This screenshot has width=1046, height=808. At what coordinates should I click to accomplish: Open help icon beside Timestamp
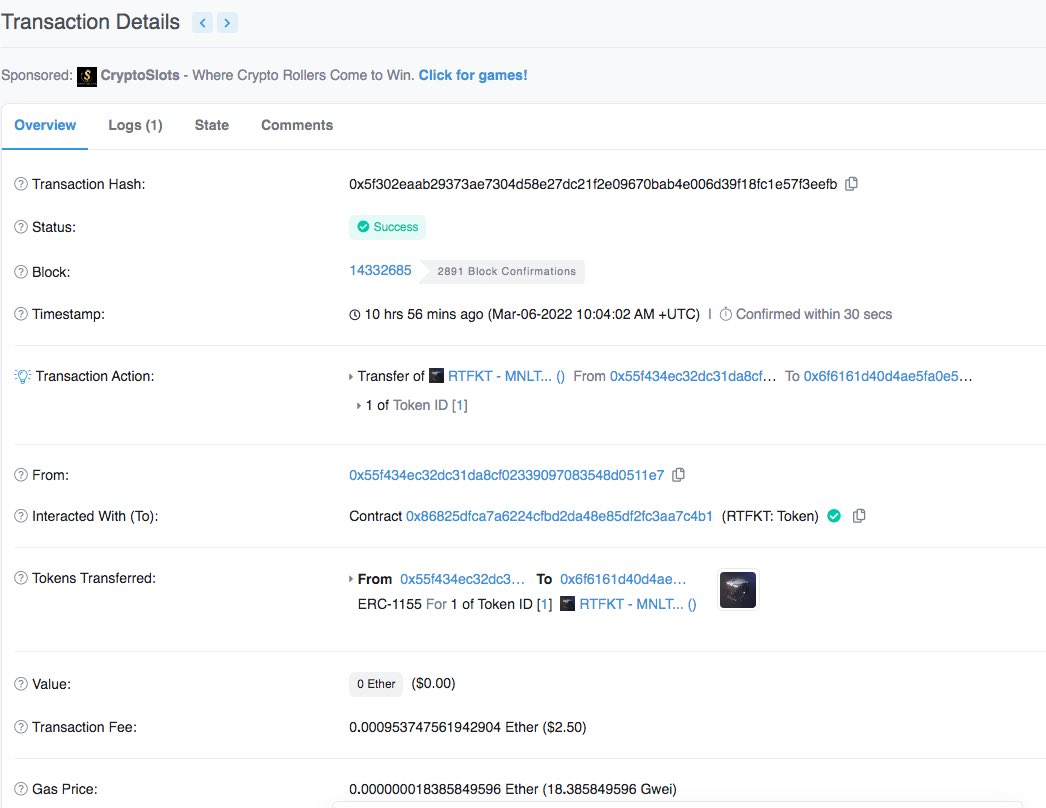[x=21, y=314]
